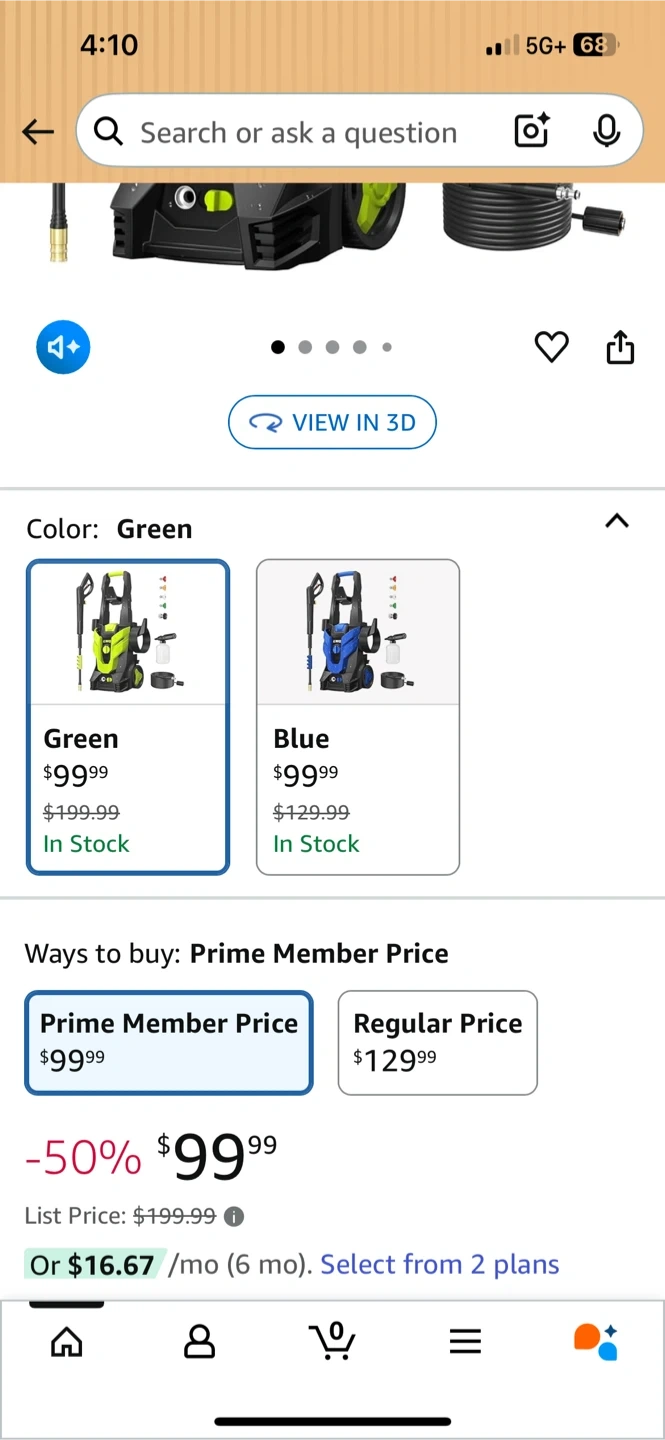Select the Green color option
Viewport: 665px width, 1440px height.
tap(128, 717)
